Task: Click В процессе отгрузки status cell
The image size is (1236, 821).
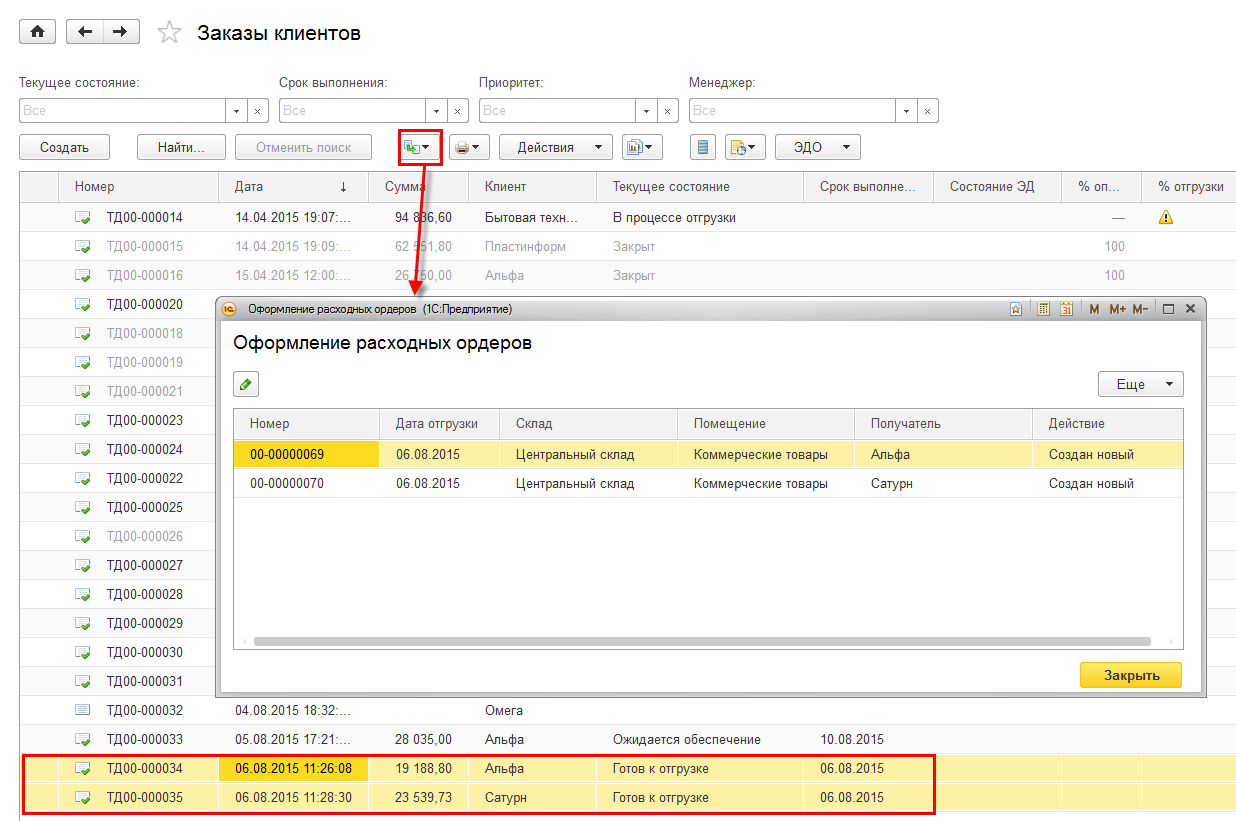Action: click(x=700, y=217)
